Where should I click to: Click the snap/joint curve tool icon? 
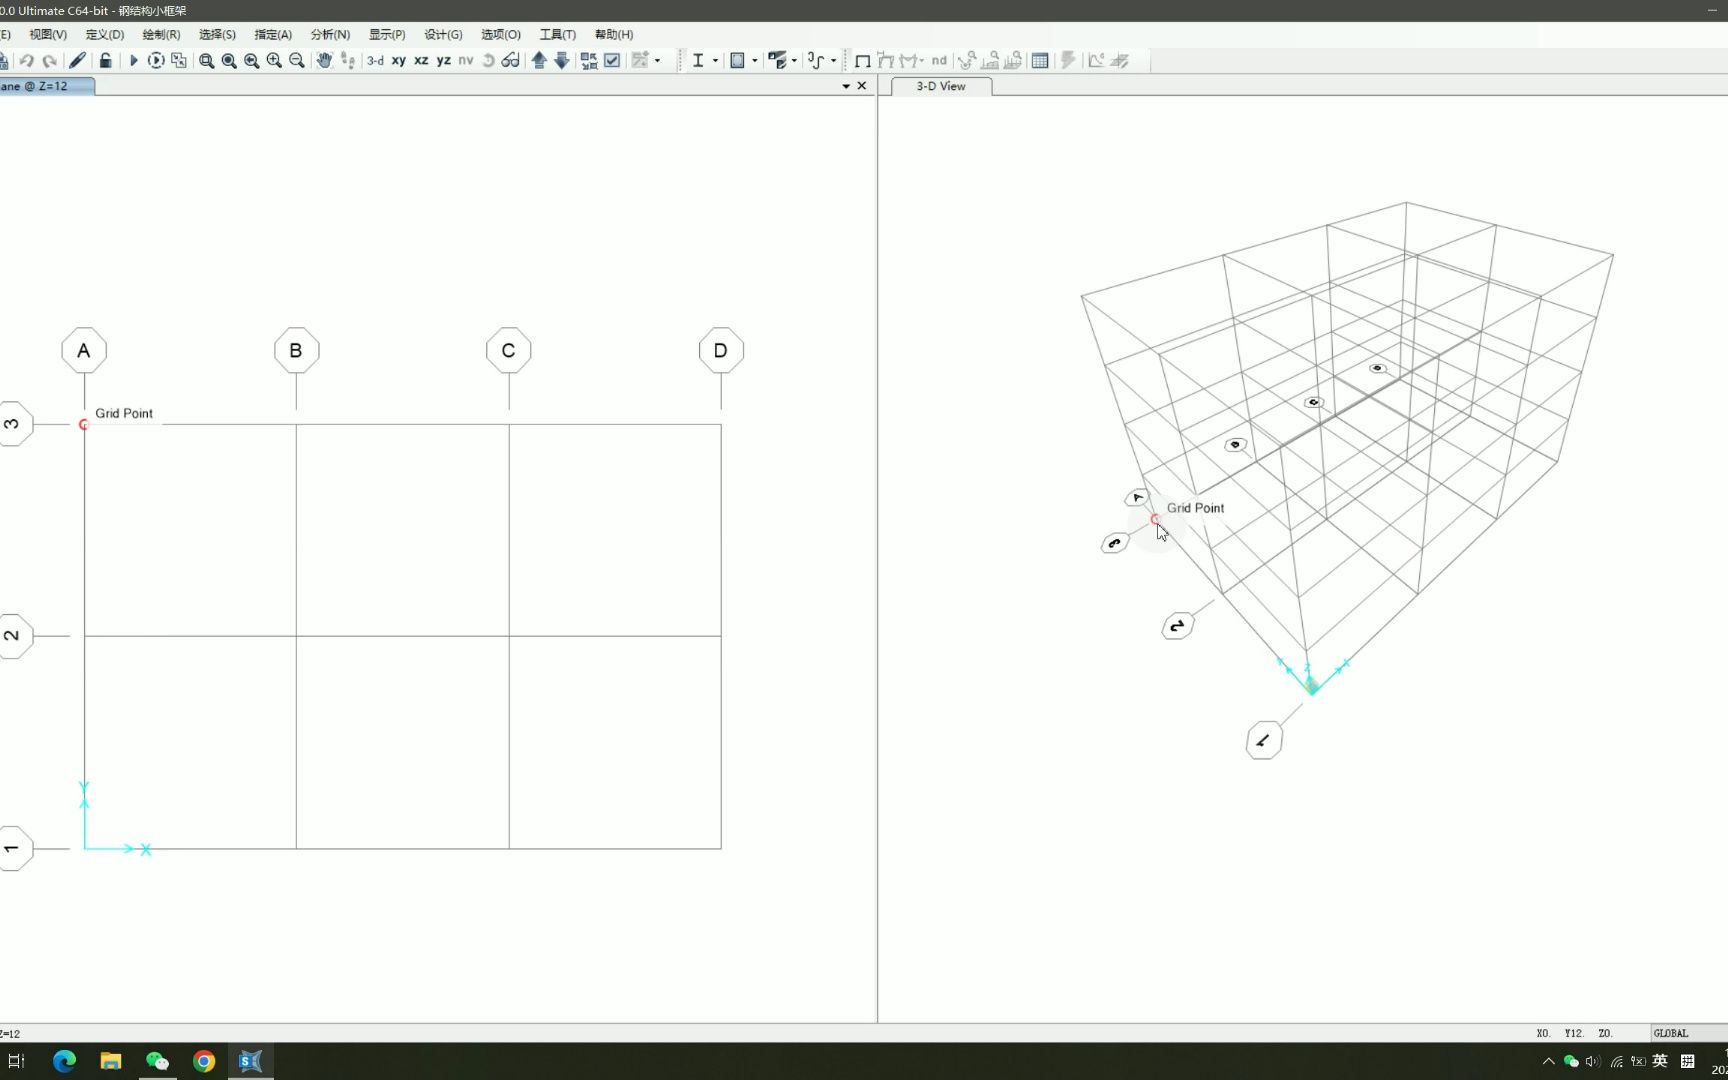click(x=817, y=61)
